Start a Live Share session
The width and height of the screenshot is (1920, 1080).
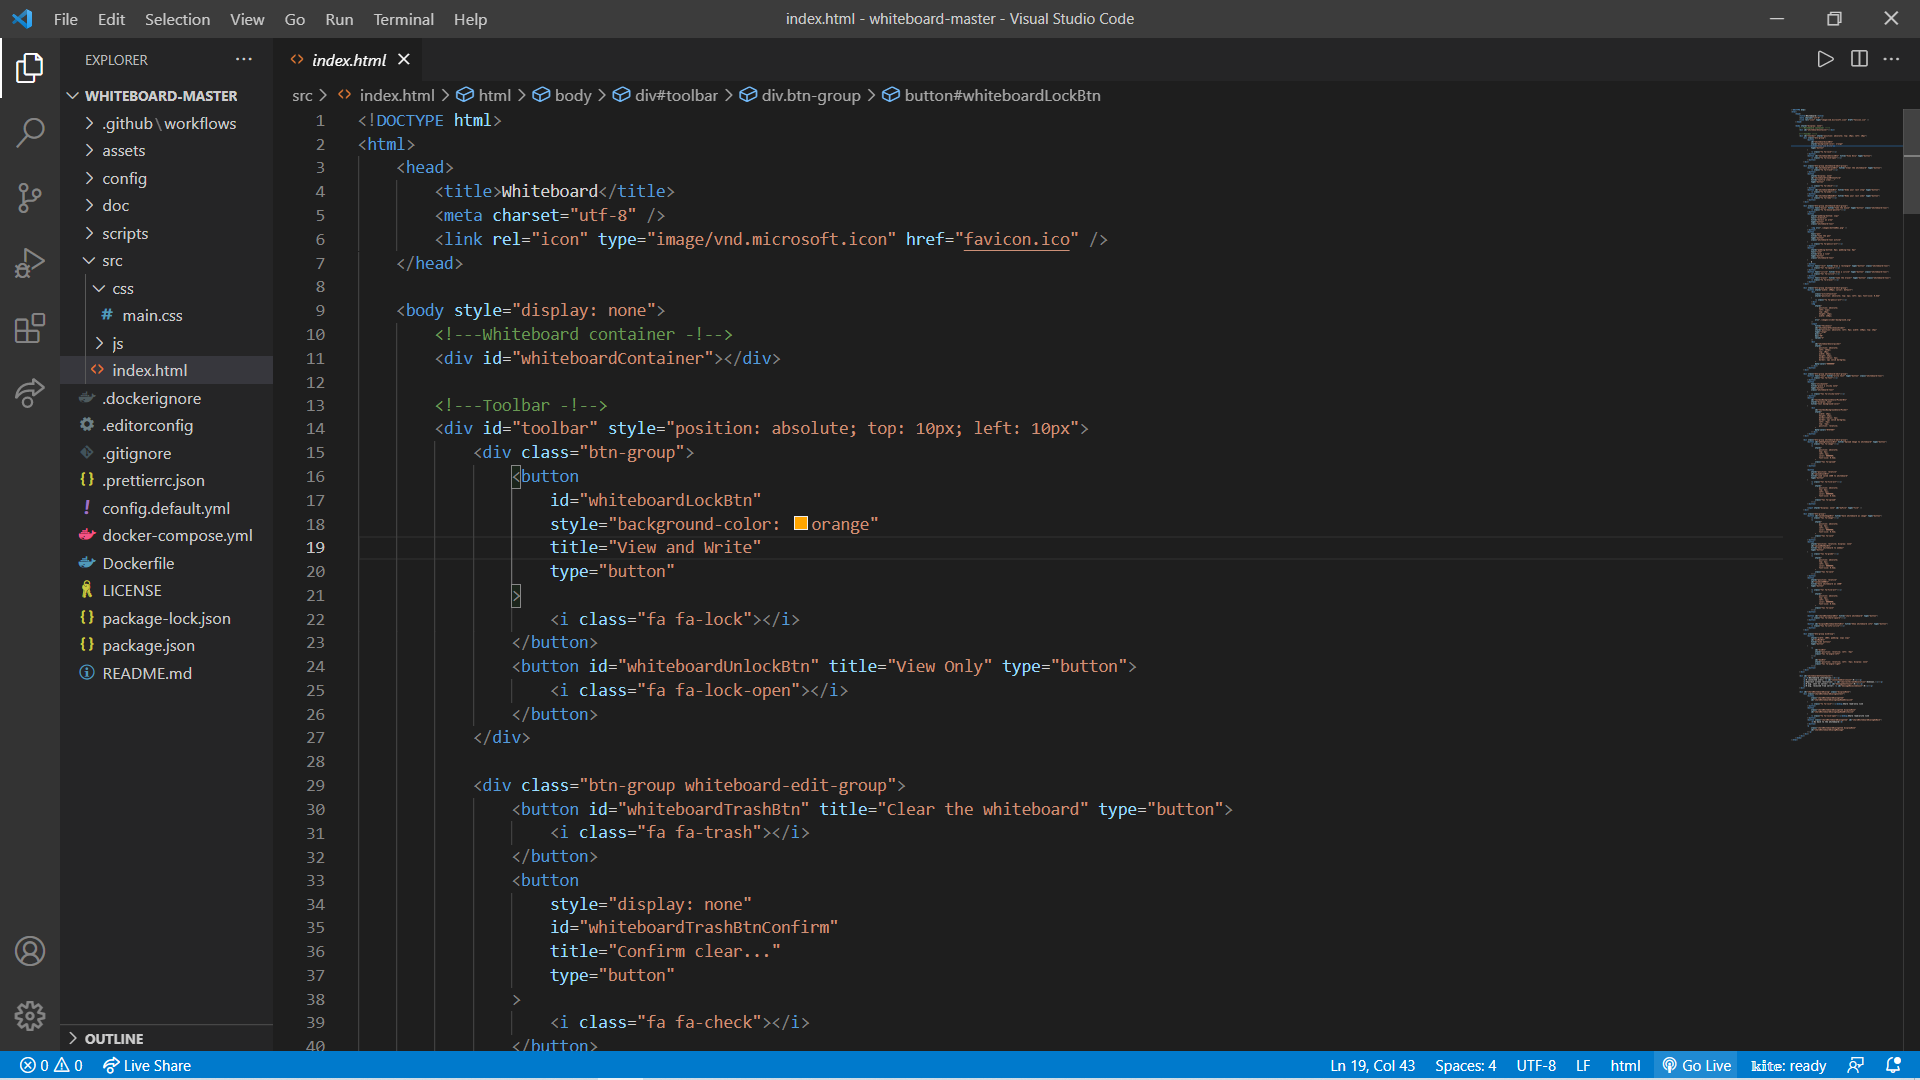point(146,1065)
